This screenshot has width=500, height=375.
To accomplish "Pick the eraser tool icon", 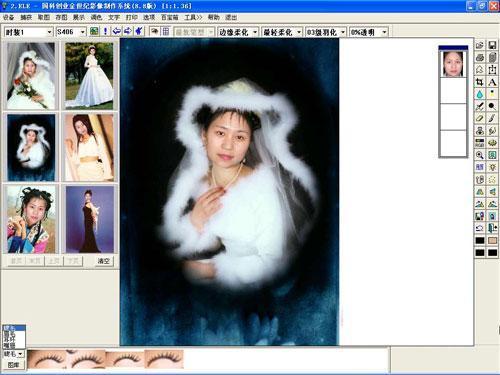I will [480, 118].
